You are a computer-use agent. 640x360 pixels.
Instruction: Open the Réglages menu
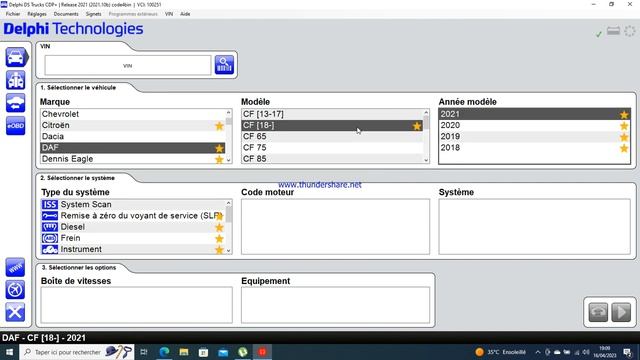pos(37,14)
